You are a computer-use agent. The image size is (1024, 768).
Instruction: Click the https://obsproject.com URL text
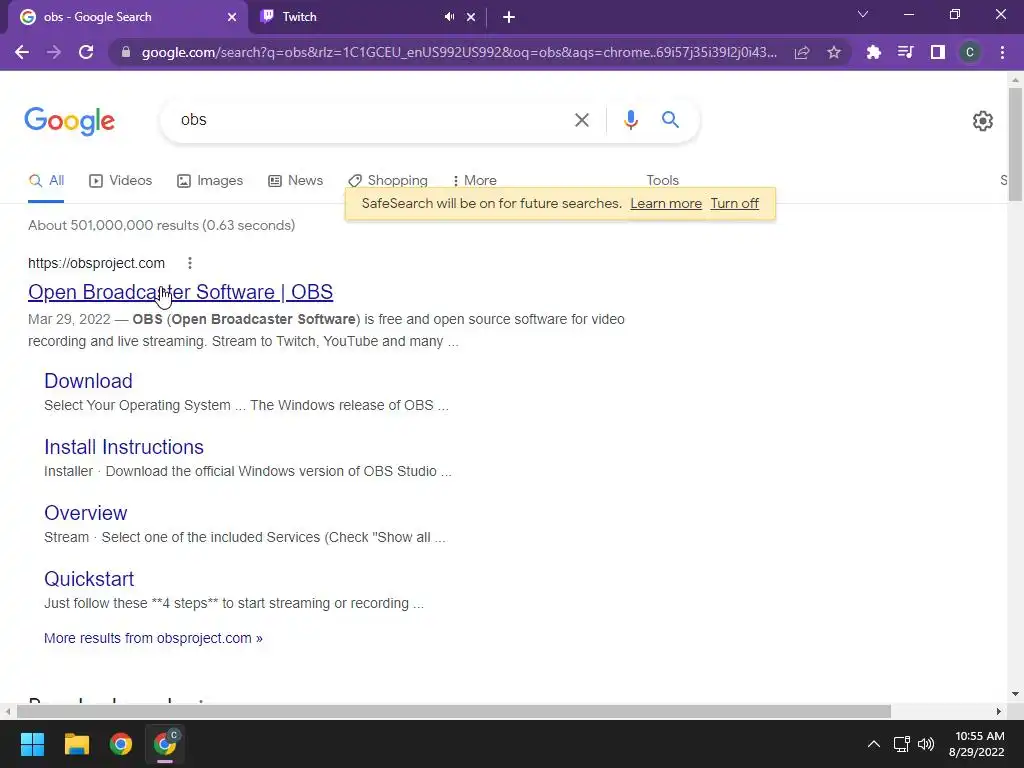pos(96,263)
